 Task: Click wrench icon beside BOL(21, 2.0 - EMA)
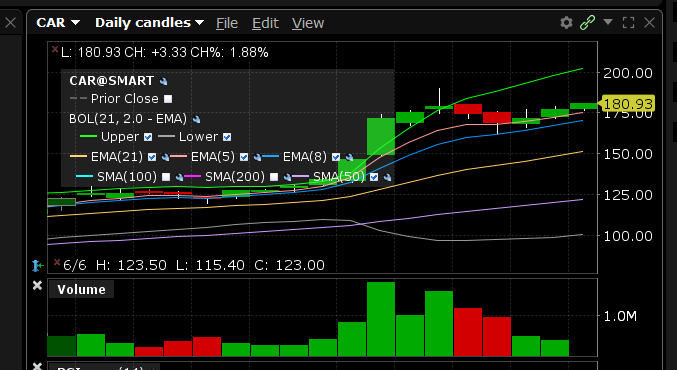click(x=196, y=119)
